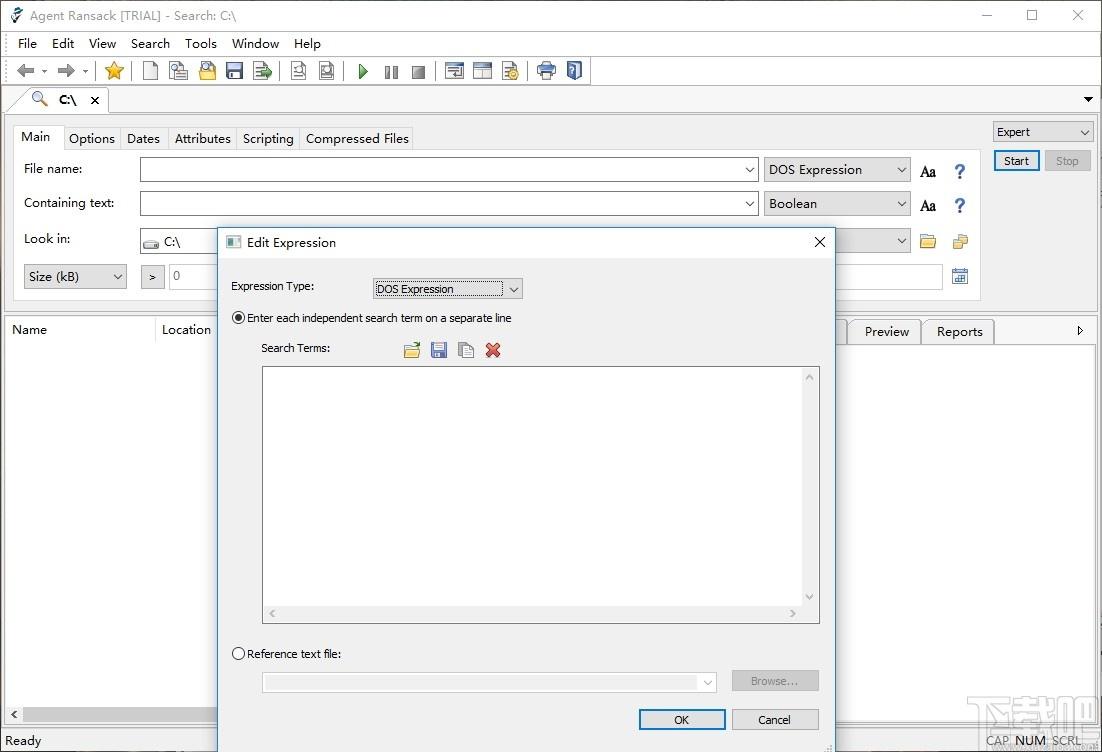This screenshot has height=752, width=1102.
Task: Select the 'Reference text file' radio button
Action: (x=238, y=654)
